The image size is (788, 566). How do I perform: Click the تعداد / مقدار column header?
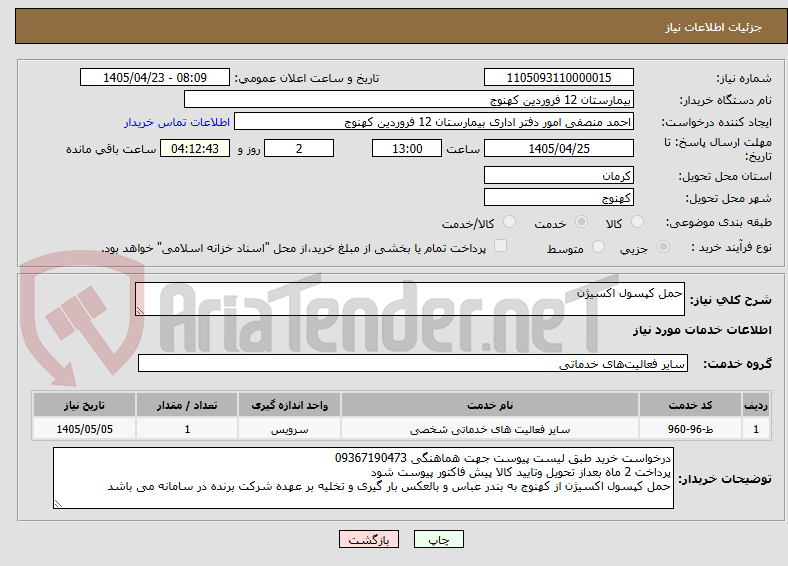(x=186, y=405)
